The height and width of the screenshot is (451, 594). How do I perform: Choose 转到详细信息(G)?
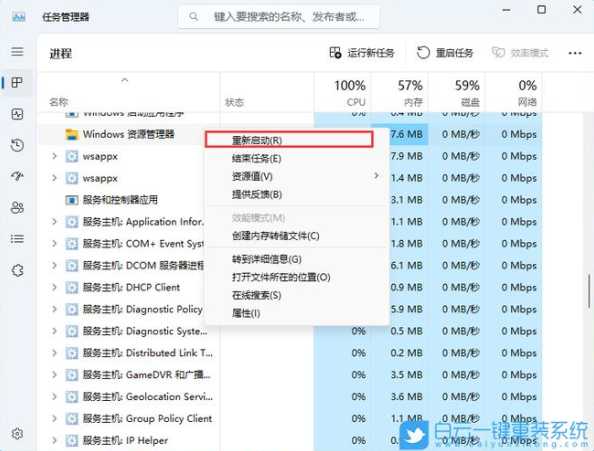pyautogui.click(x=297, y=259)
